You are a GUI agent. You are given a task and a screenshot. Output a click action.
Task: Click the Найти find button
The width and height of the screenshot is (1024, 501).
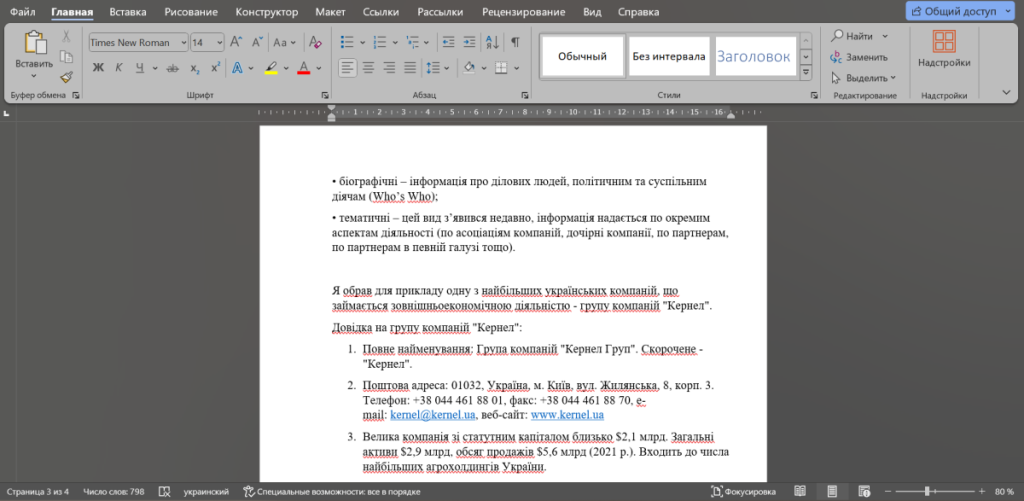[x=859, y=36]
